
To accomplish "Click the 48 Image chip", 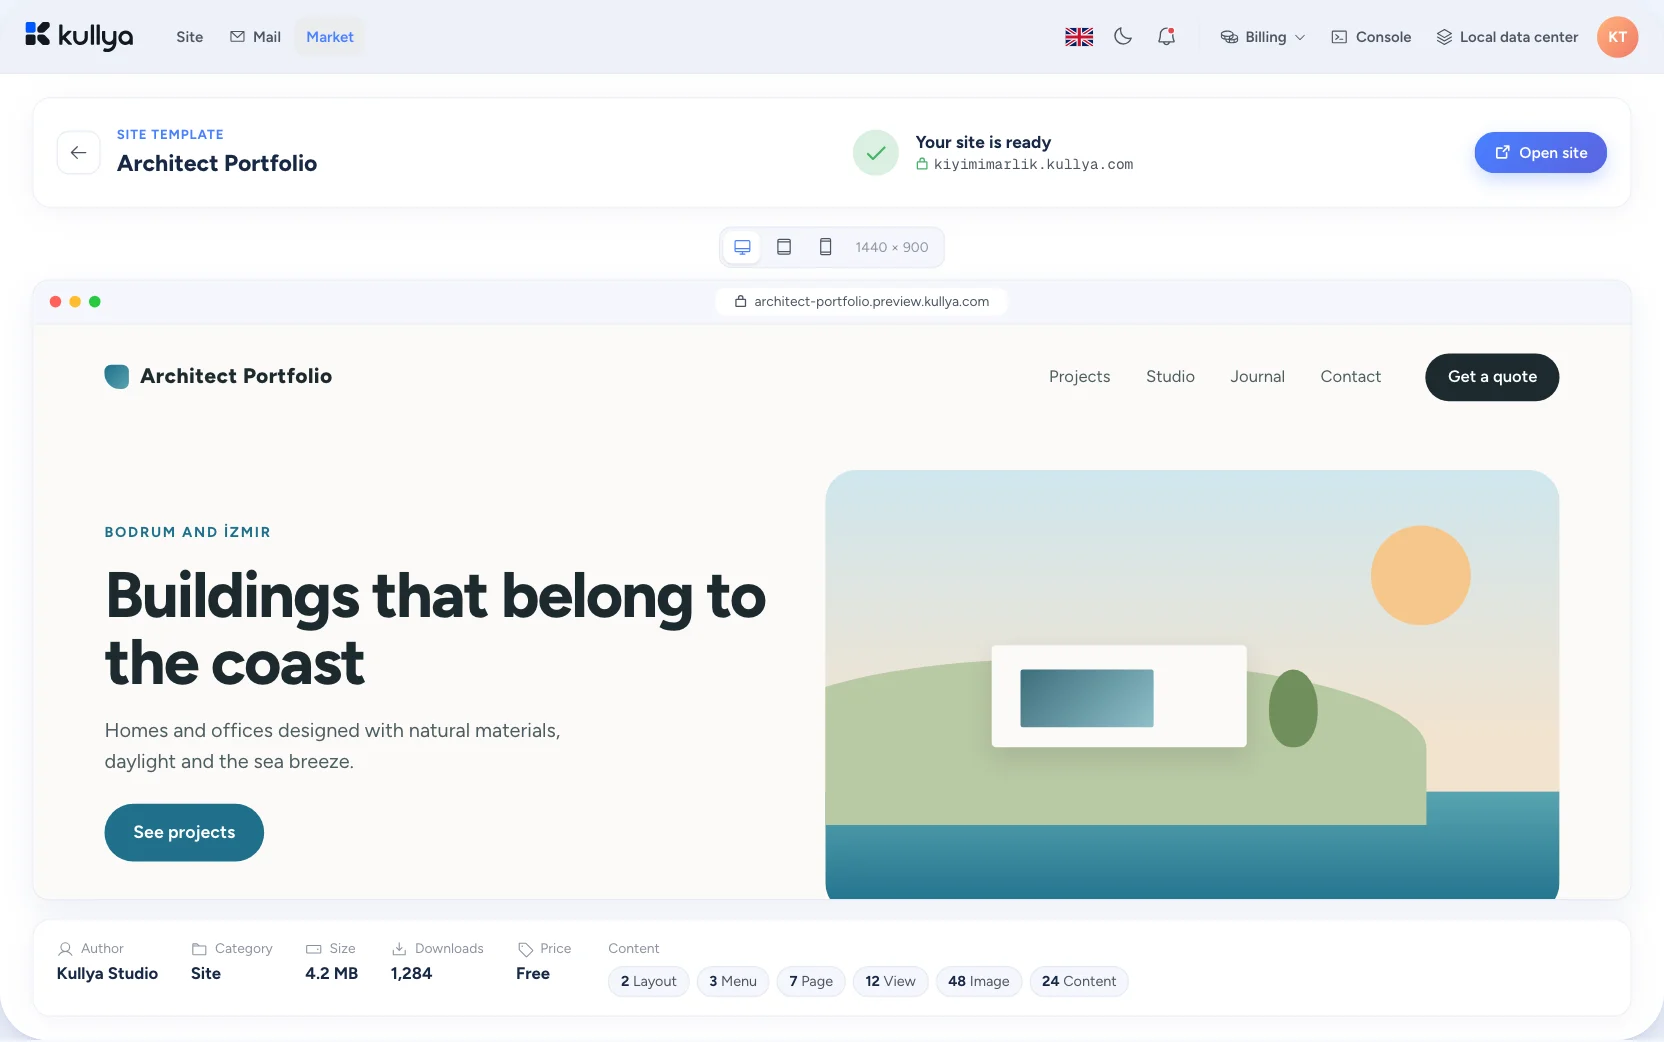I will point(979,982).
